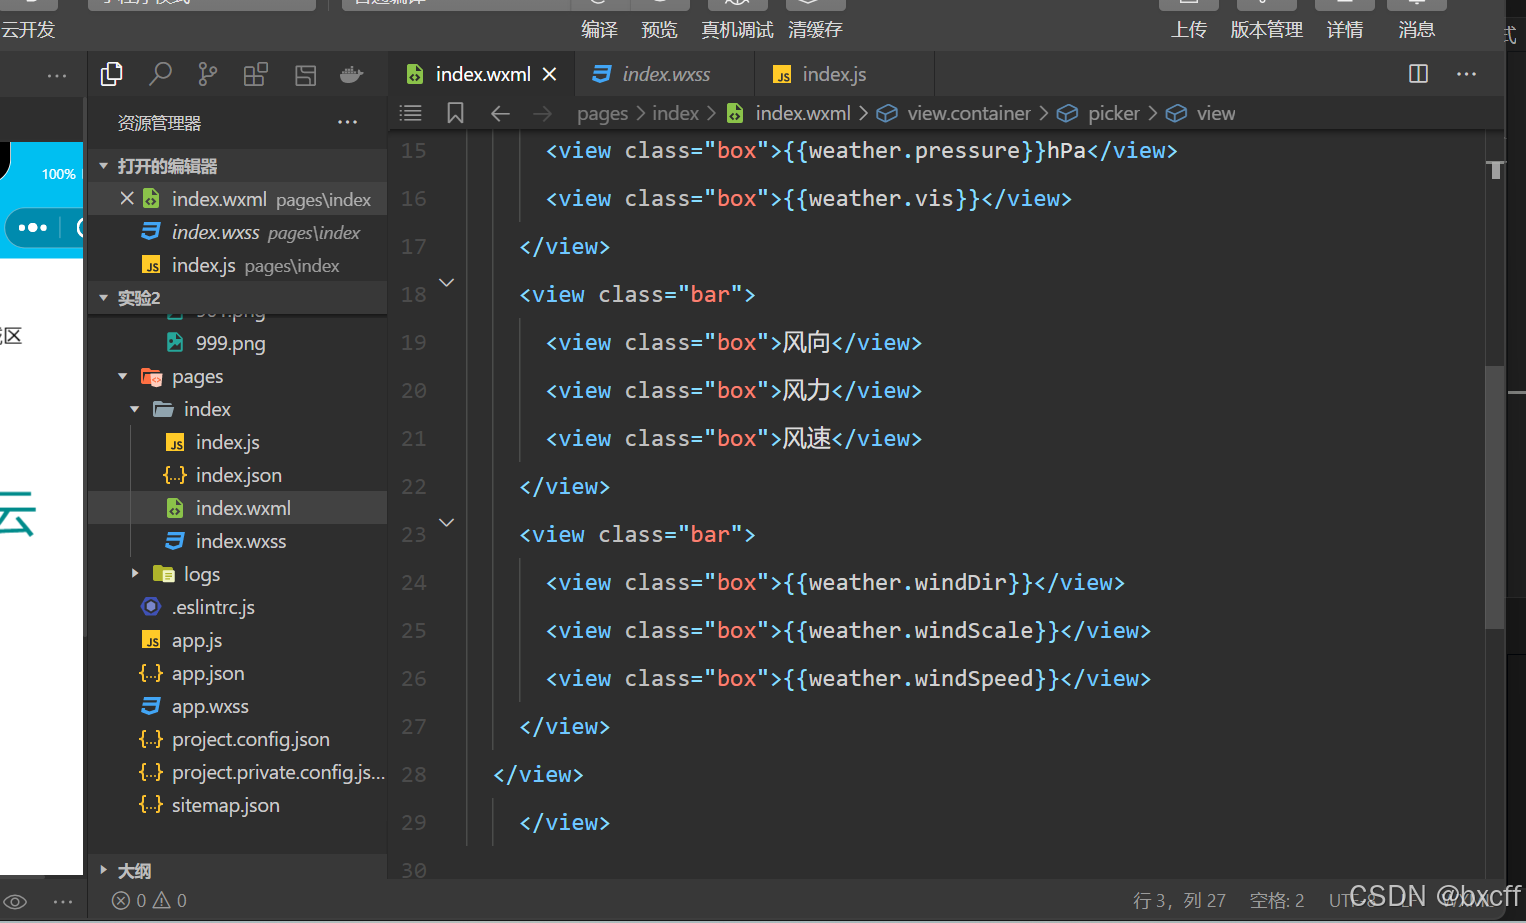Click the bookmark icon in breadcrumb bar
Screen dimensions: 1526x923
[455, 113]
